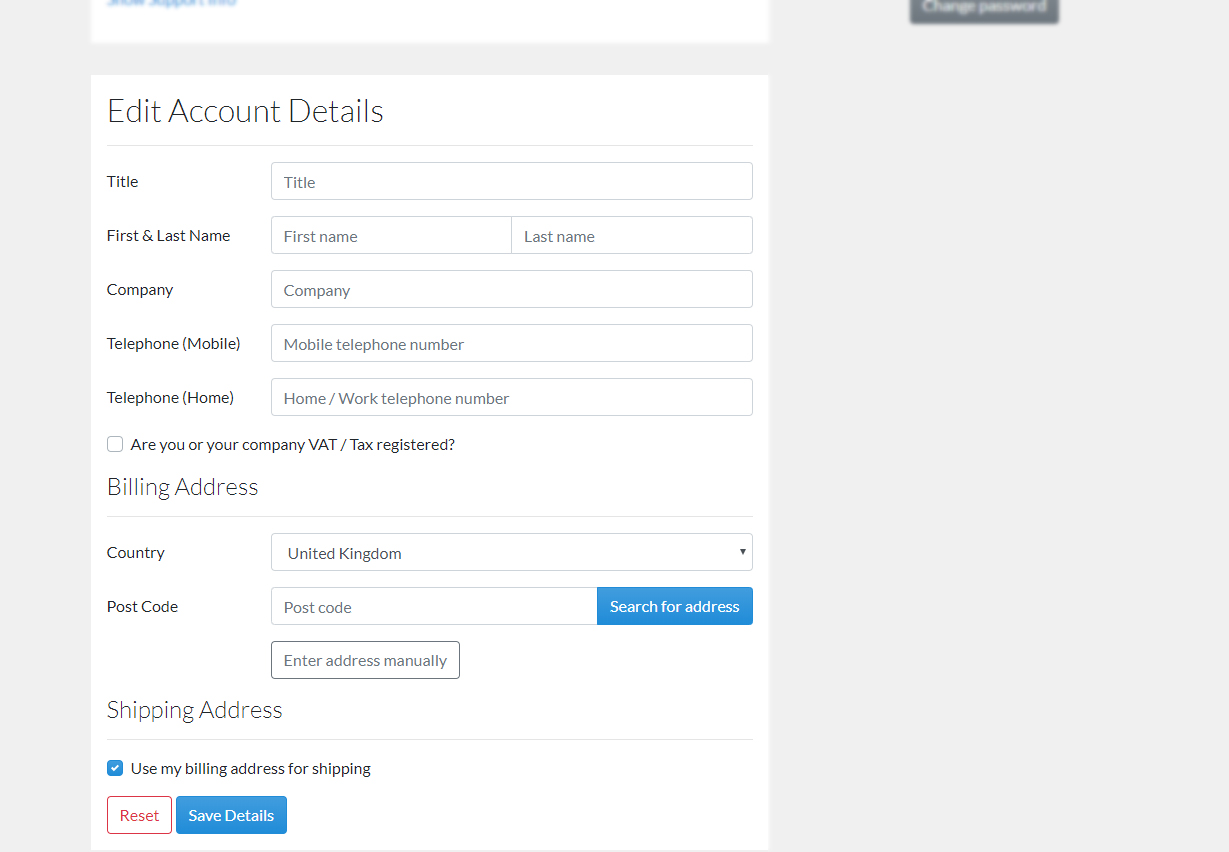Click into the First name text box
This screenshot has width=1229, height=852.
point(391,236)
